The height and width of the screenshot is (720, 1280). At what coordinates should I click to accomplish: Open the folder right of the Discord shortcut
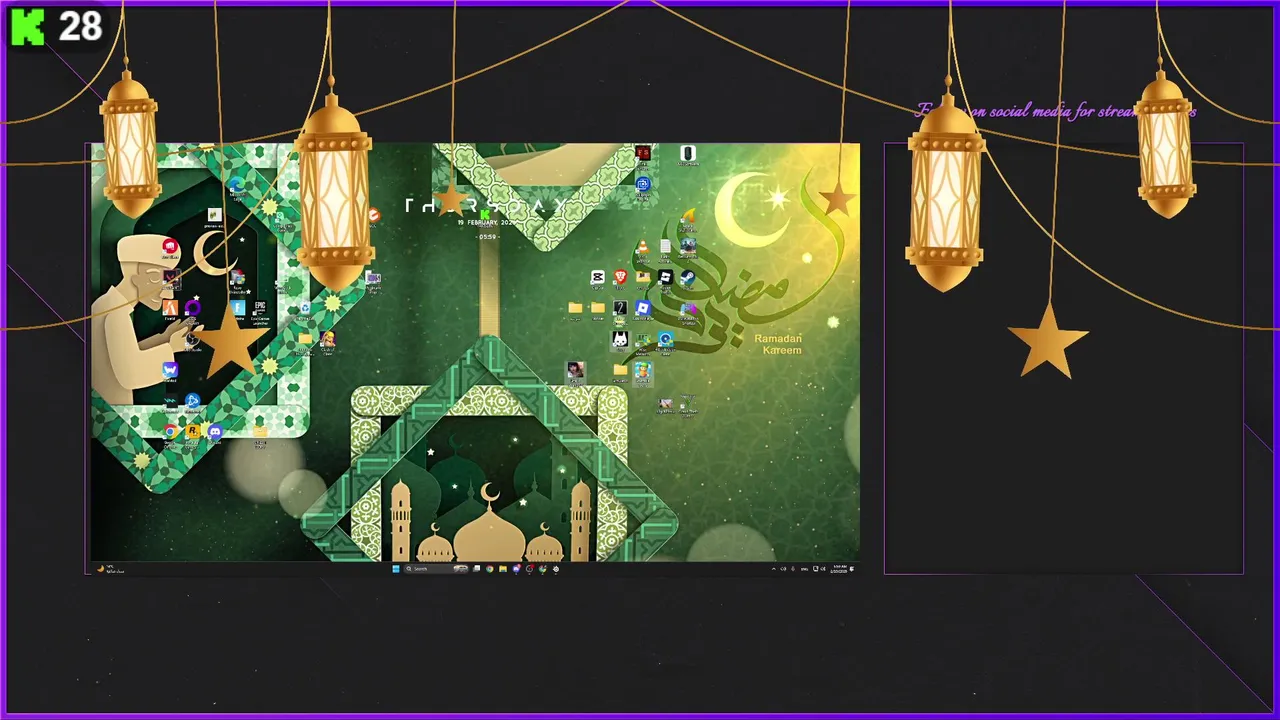point(260,432)
